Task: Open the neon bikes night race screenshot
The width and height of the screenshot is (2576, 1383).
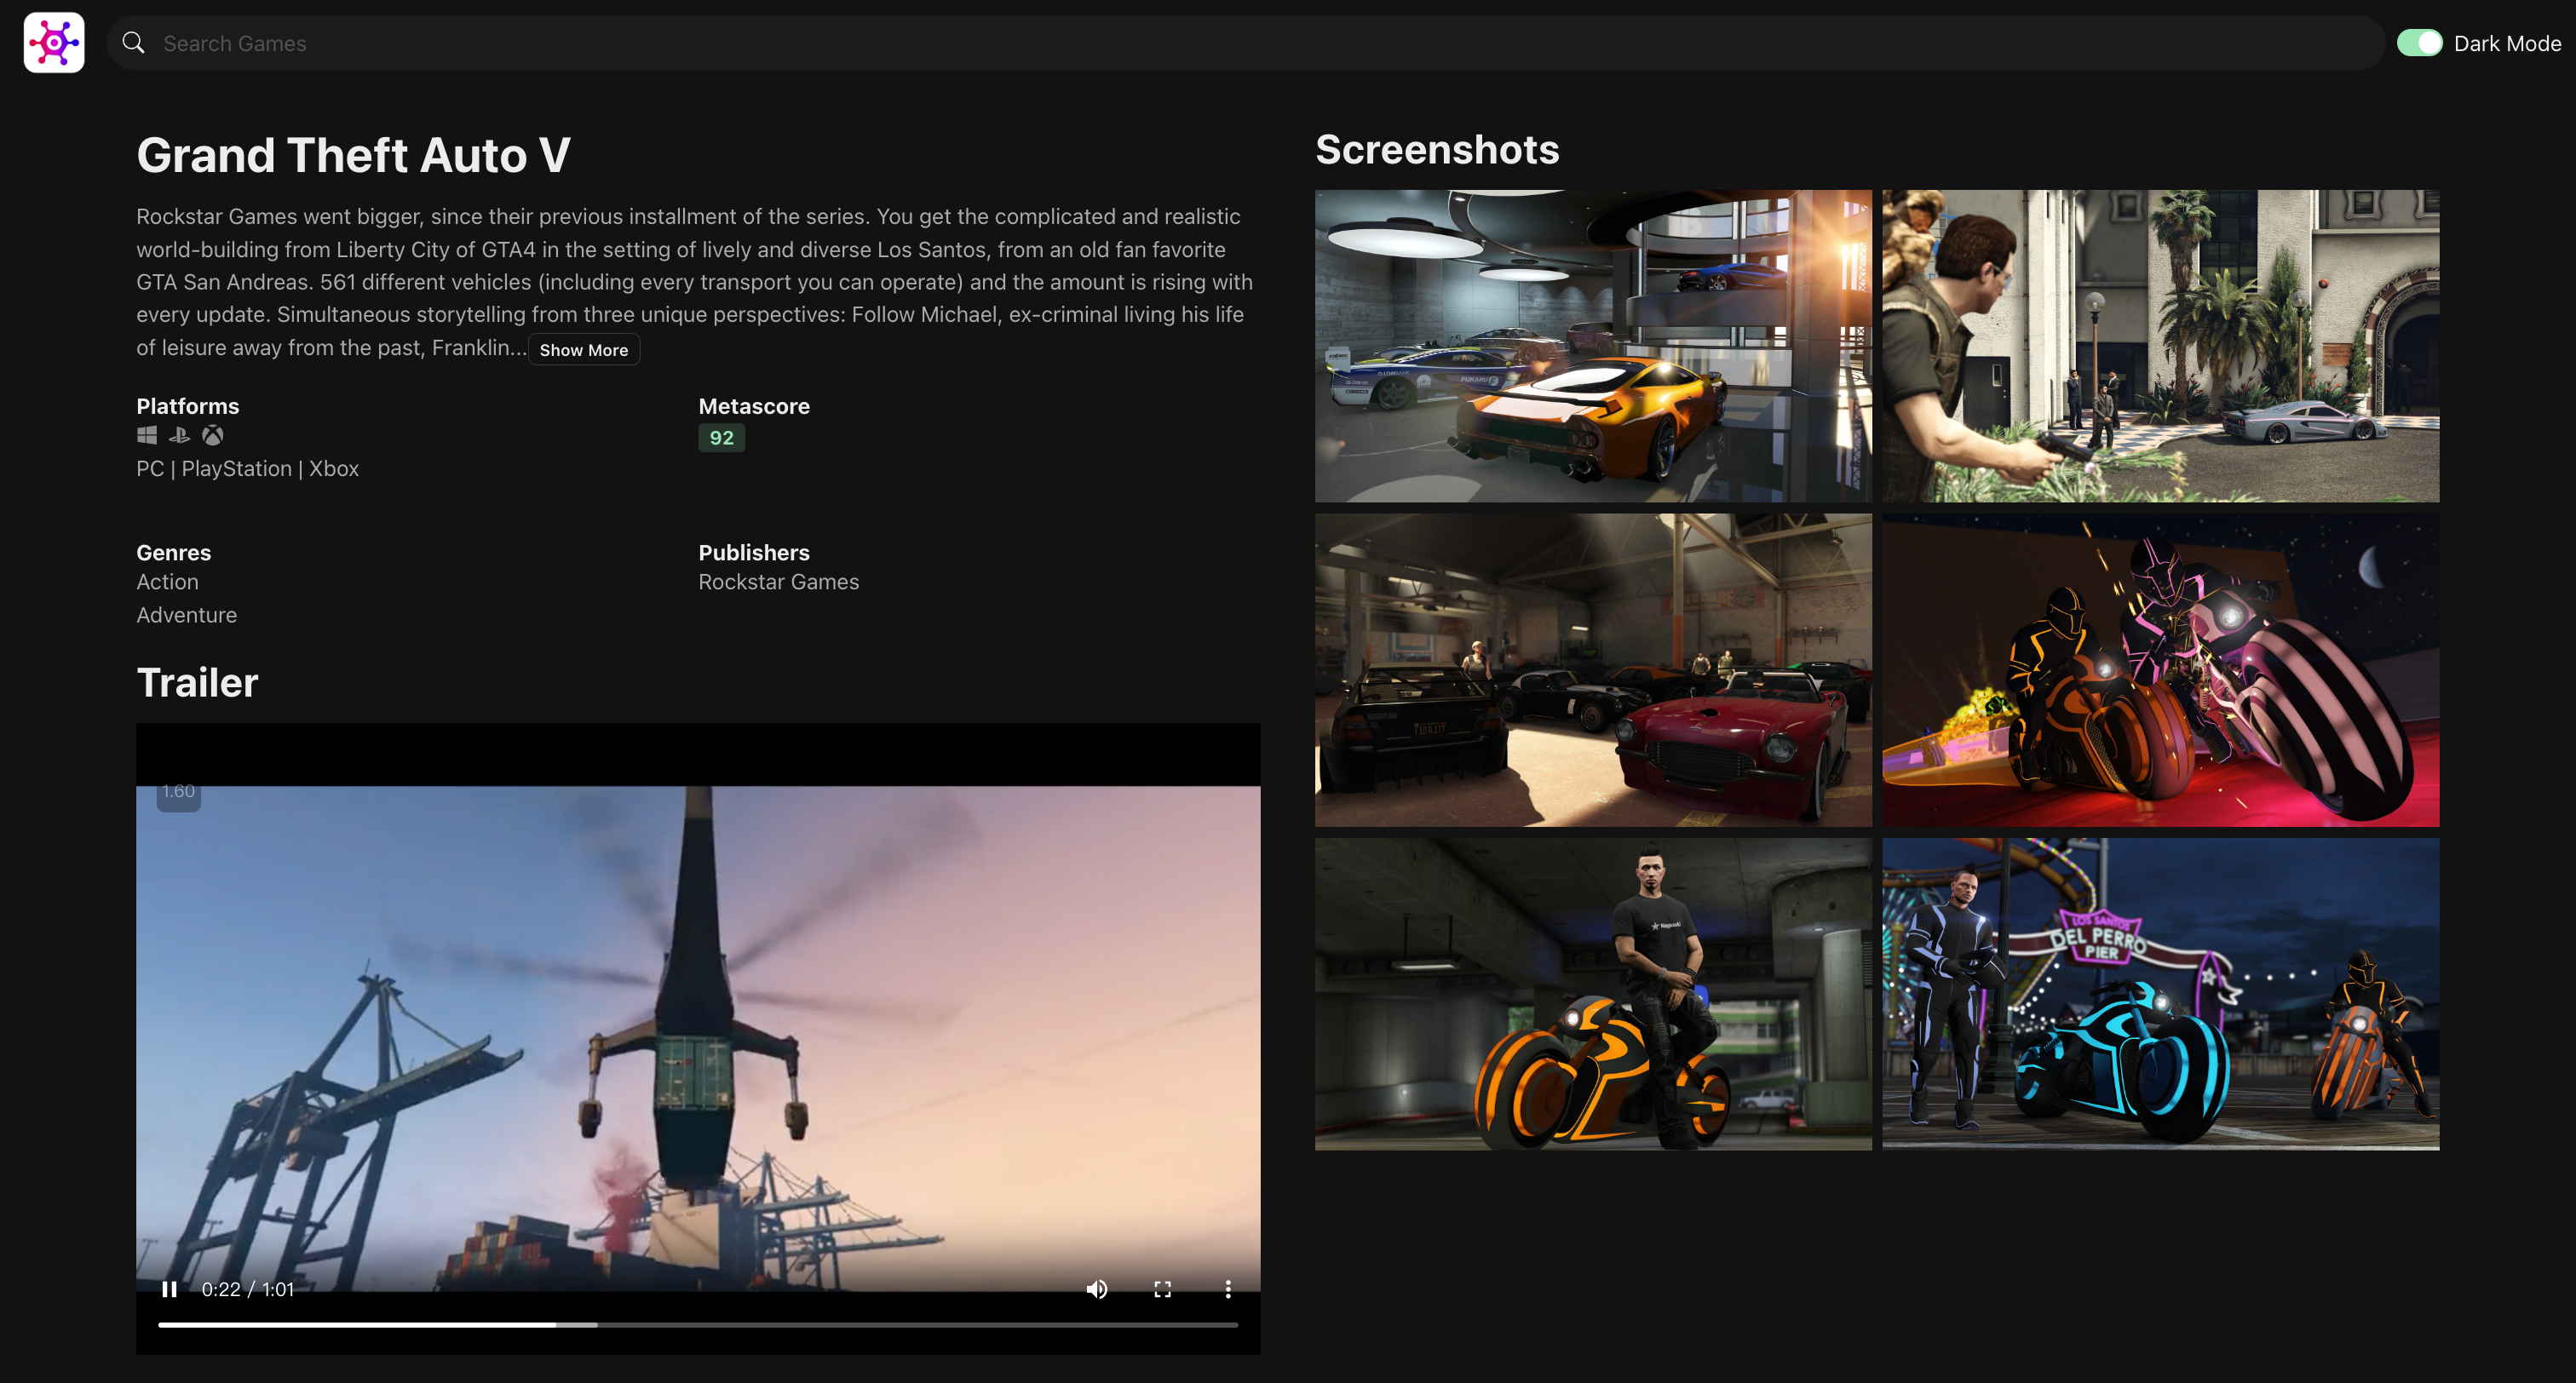Action: (2161, 670)
